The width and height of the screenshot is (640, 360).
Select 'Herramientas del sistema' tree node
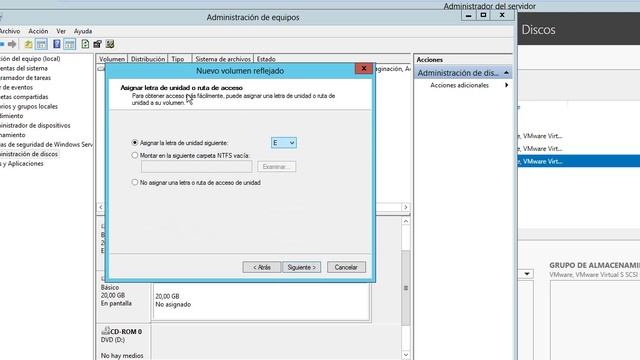(x=24, y=68)
